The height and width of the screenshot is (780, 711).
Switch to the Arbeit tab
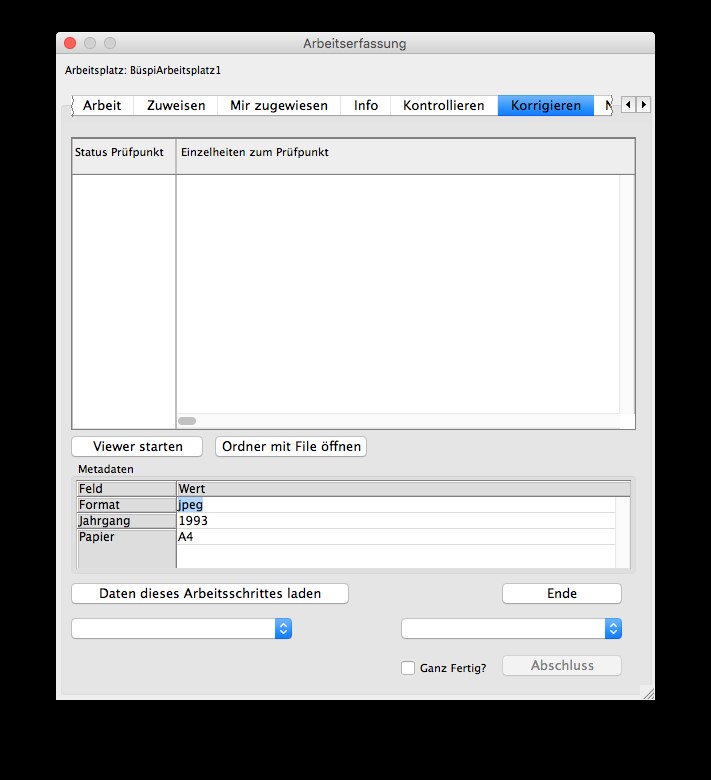[x=102, y=105]
